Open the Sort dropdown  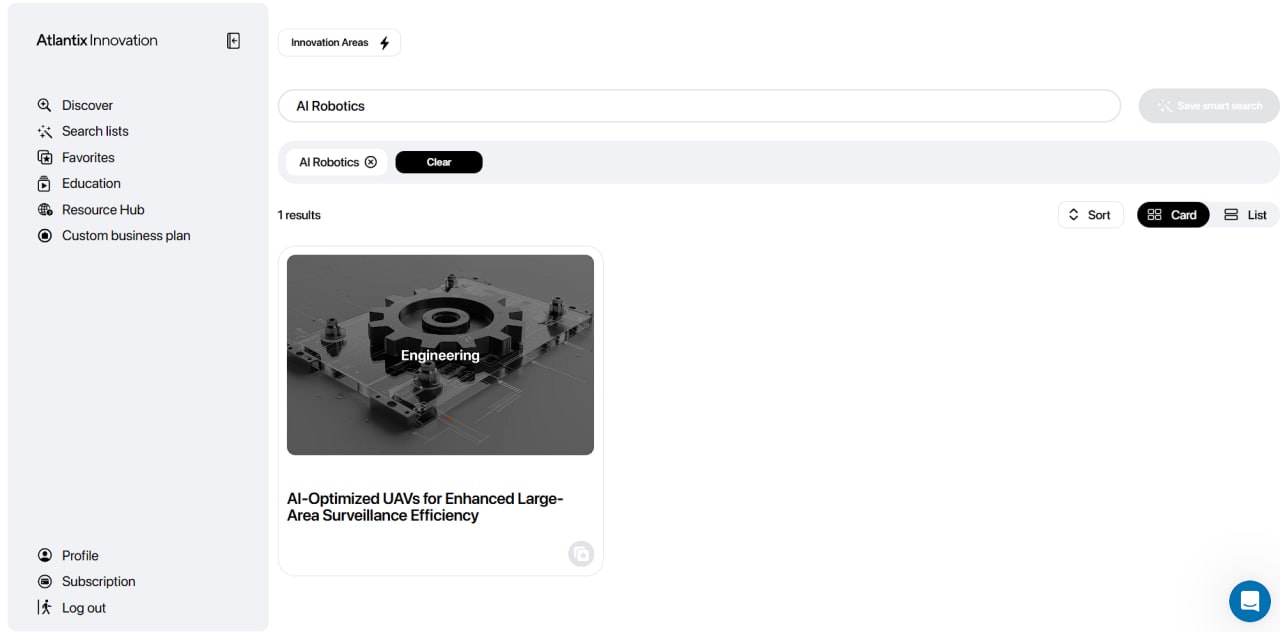(1091, 215)
